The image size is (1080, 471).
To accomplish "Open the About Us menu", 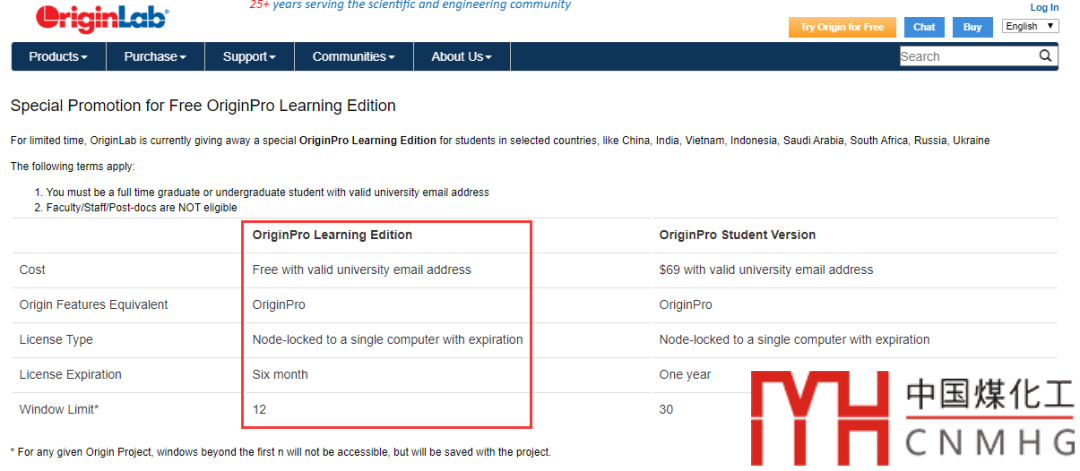I will click(x=461, y=57).
